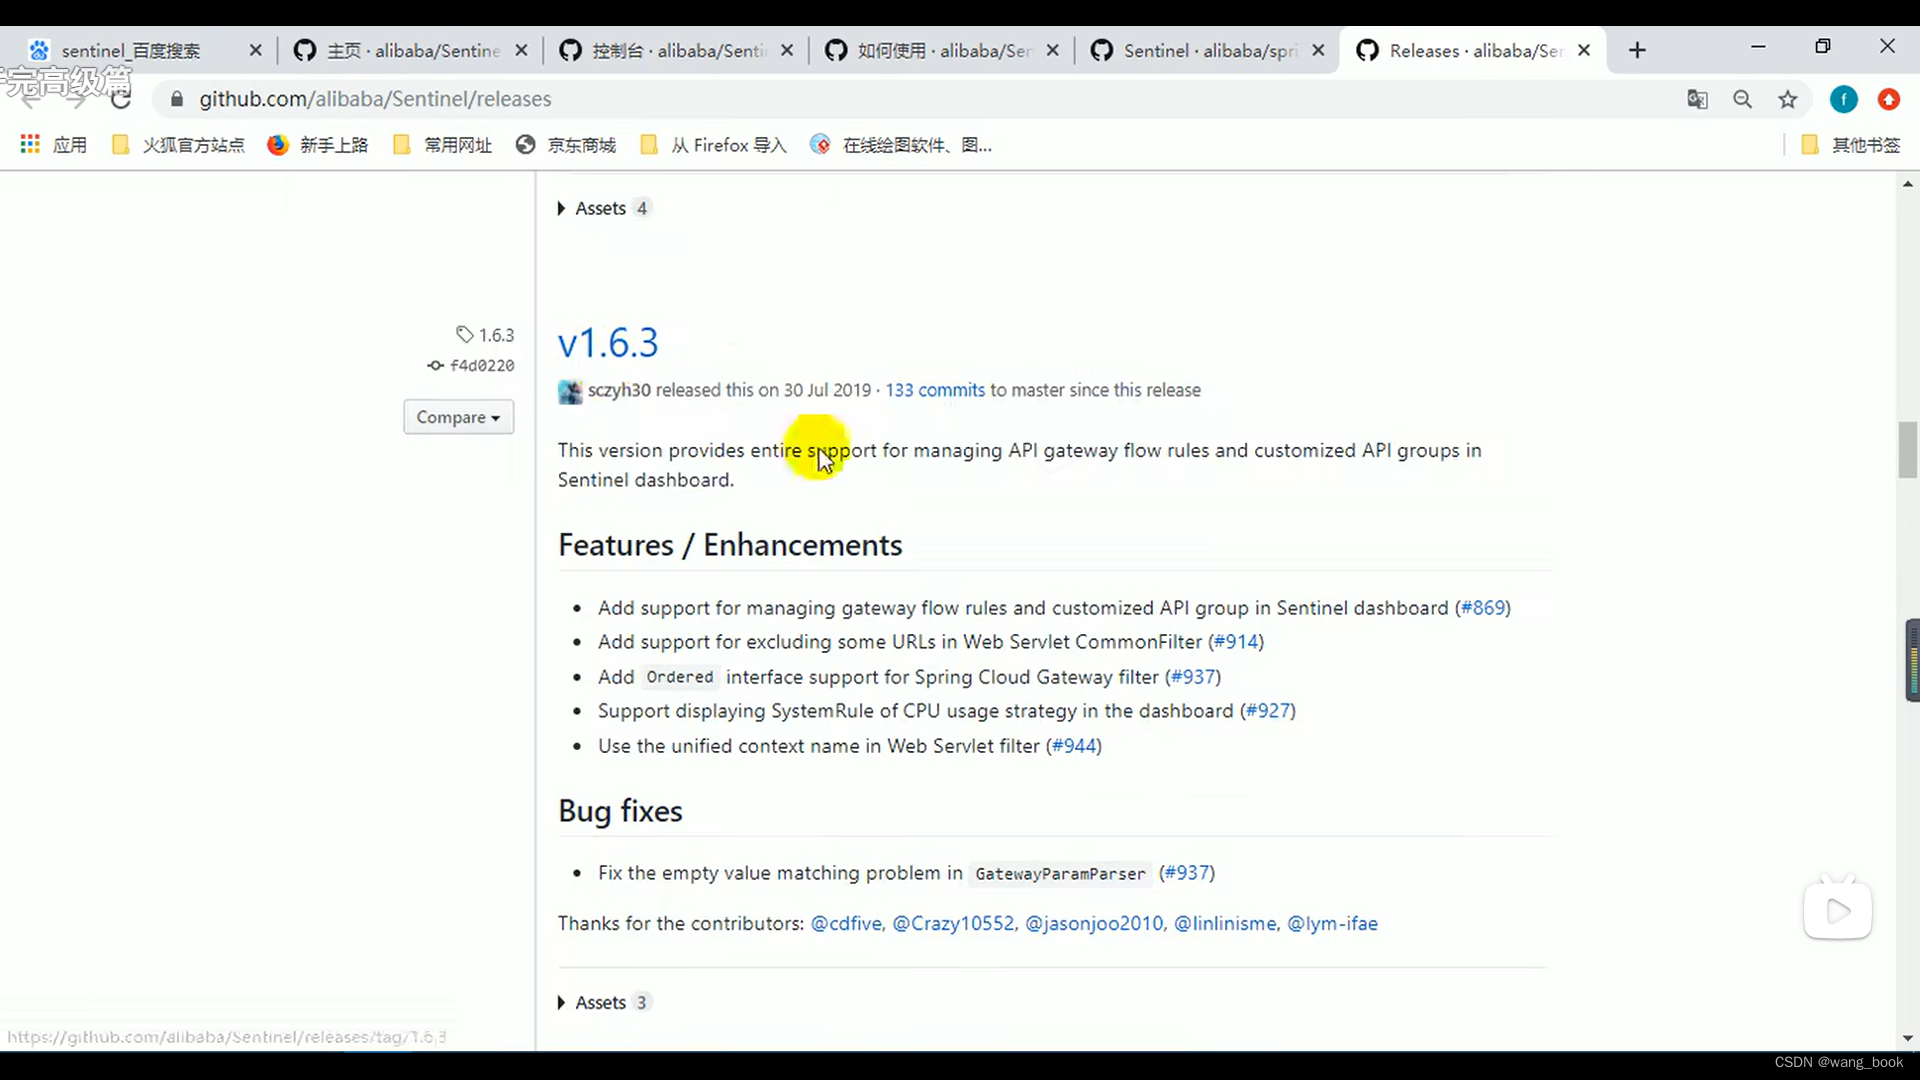Click the Bug fixes heading

click(x=620, y=811)
